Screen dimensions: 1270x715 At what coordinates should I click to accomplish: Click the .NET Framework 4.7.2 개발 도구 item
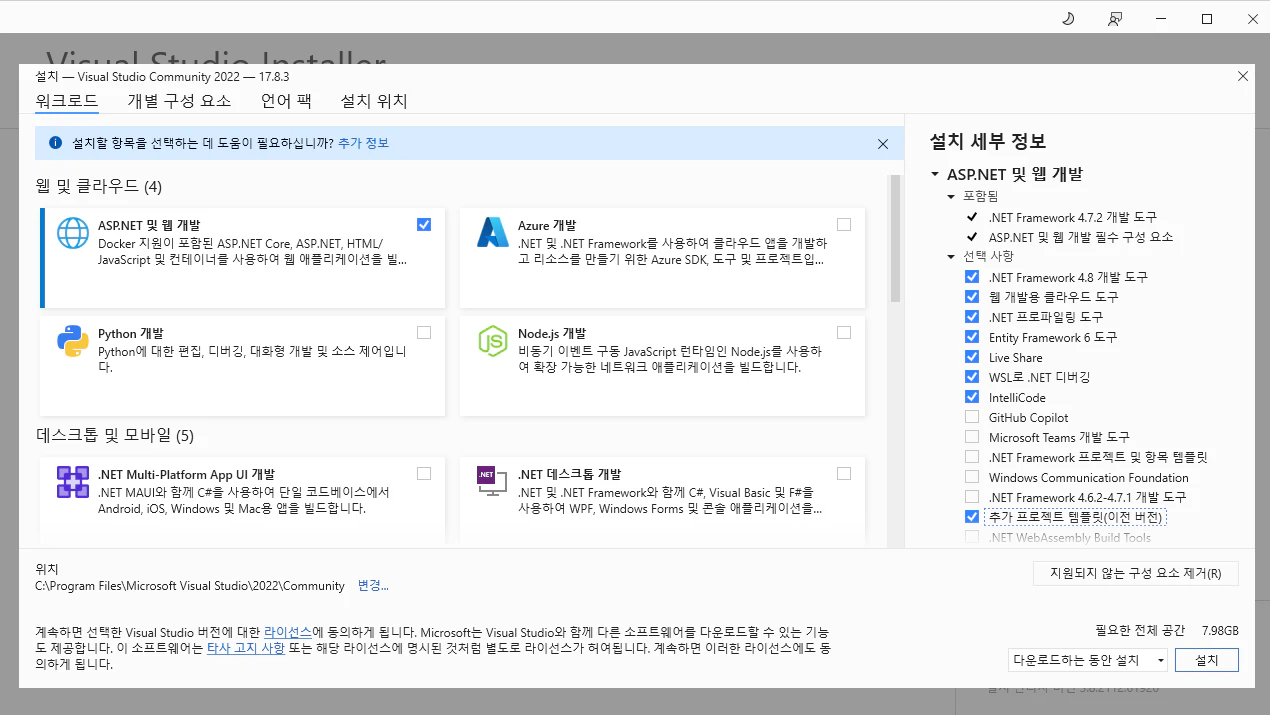[1073, 217]
